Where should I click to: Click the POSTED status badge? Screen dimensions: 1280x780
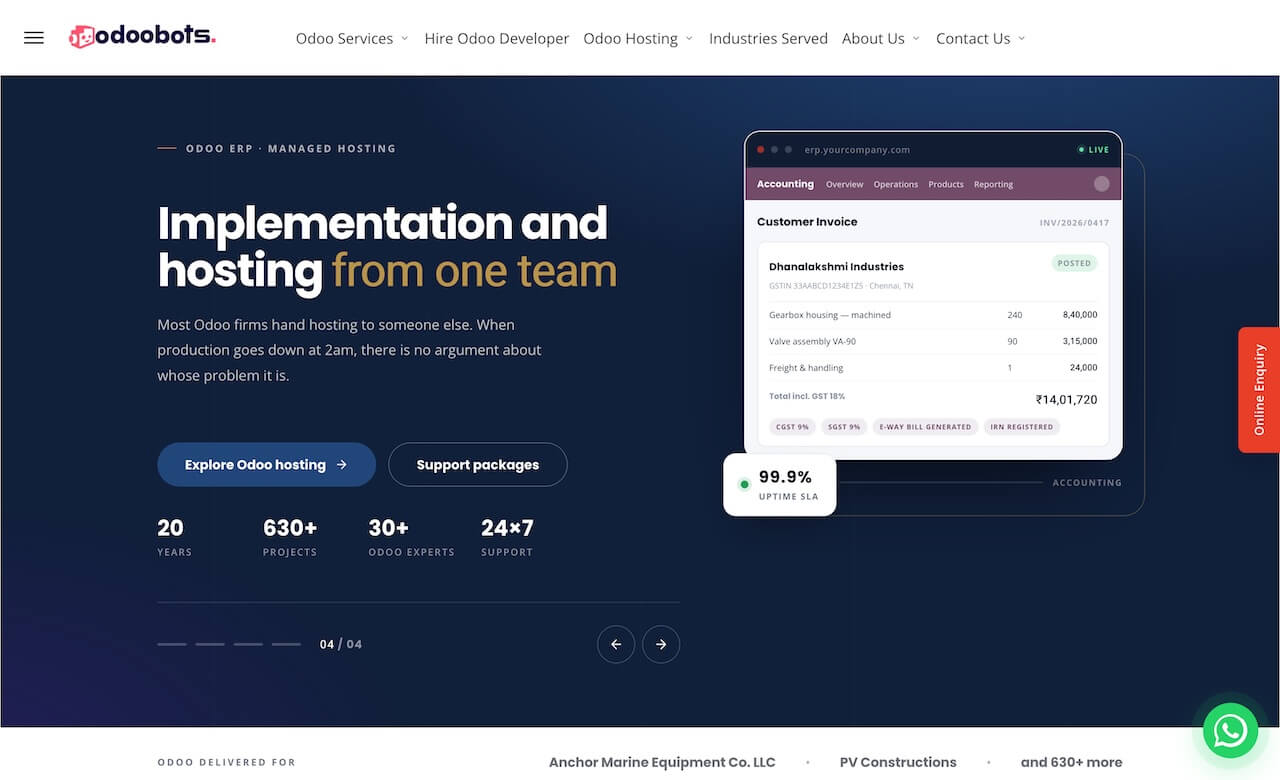(1074, 263)
